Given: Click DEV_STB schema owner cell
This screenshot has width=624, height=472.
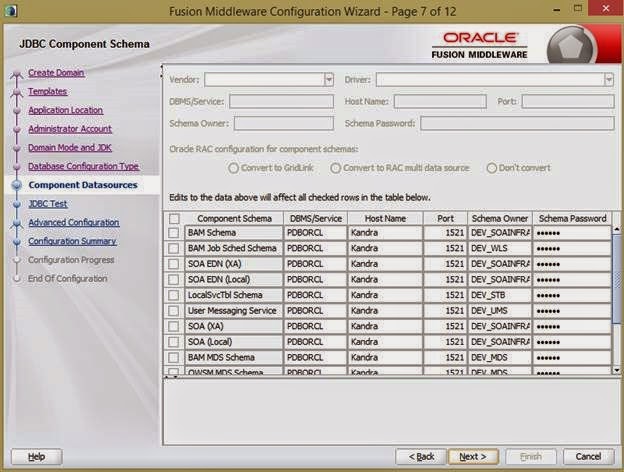Looking at the screenshot, I should pyautogui.click(x=500, y=295).
